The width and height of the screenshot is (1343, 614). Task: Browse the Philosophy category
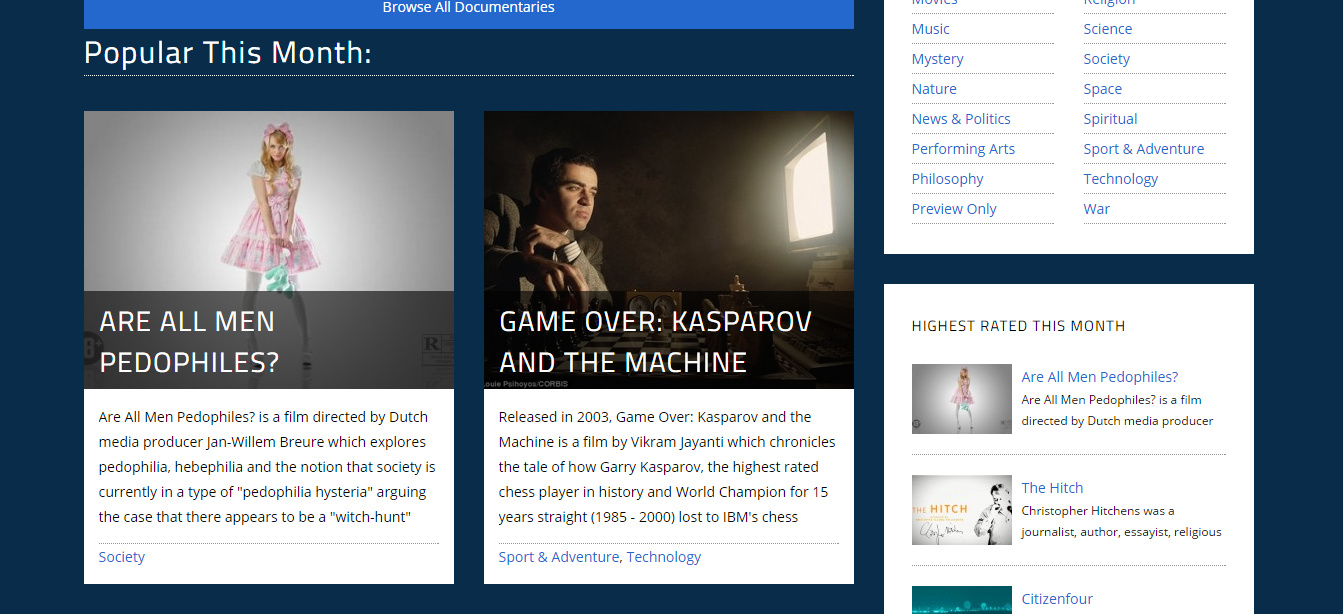click(x=948, y=179)
